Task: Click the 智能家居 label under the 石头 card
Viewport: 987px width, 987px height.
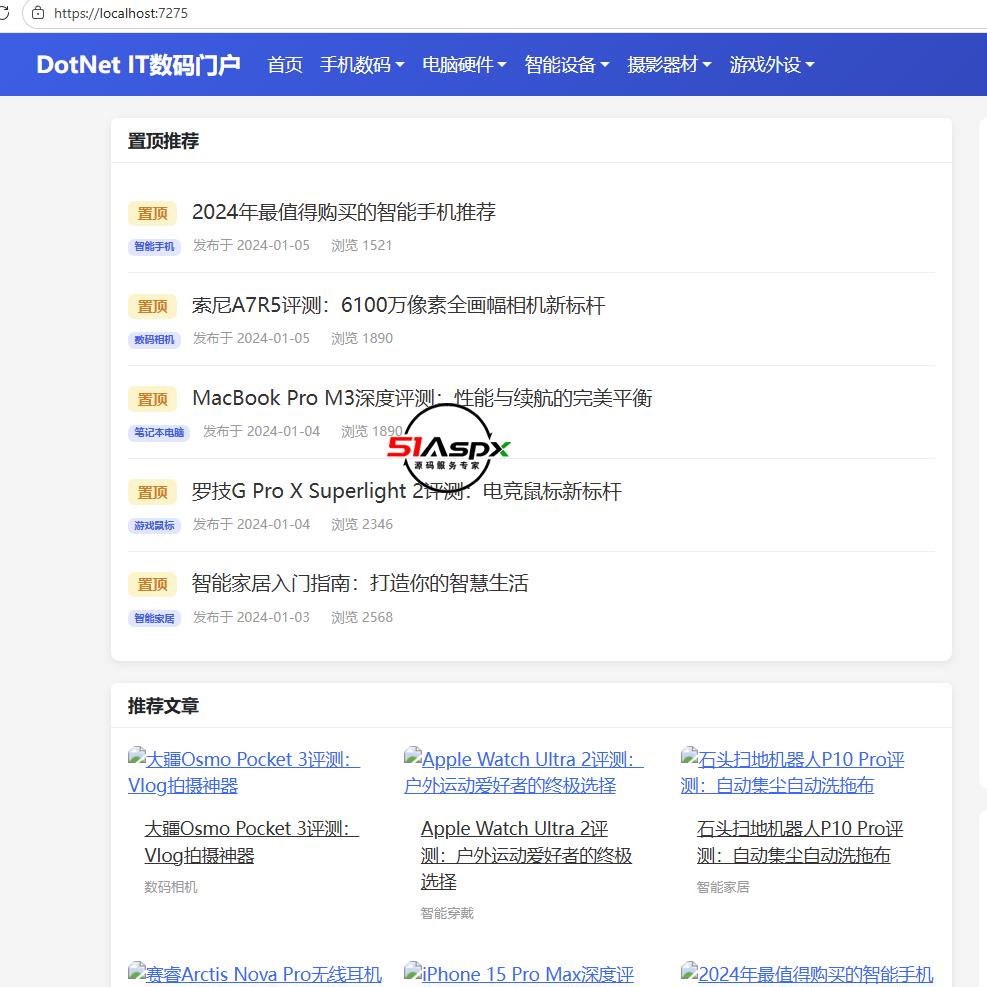Action: 723,887
